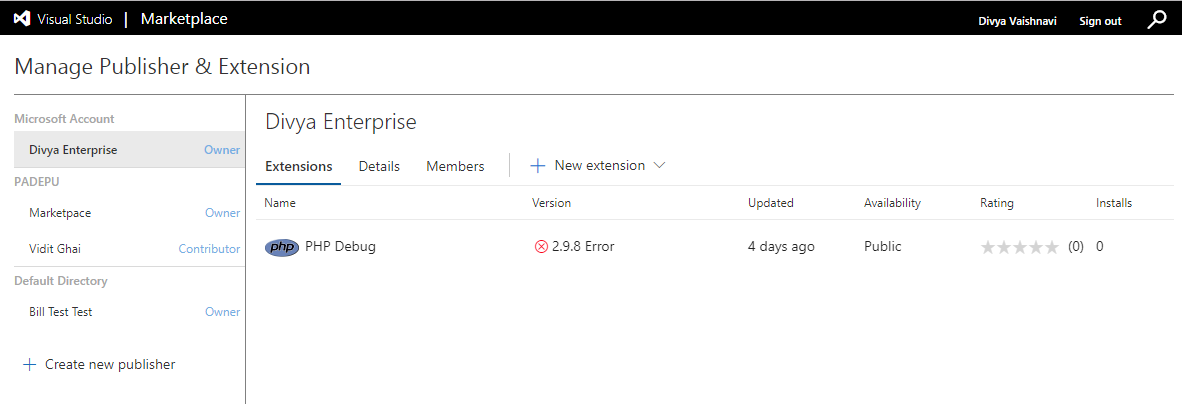The image size is (1182, 404).
Task: Click New extension button label
Action: pyautogui.click(x=600, y=165)
